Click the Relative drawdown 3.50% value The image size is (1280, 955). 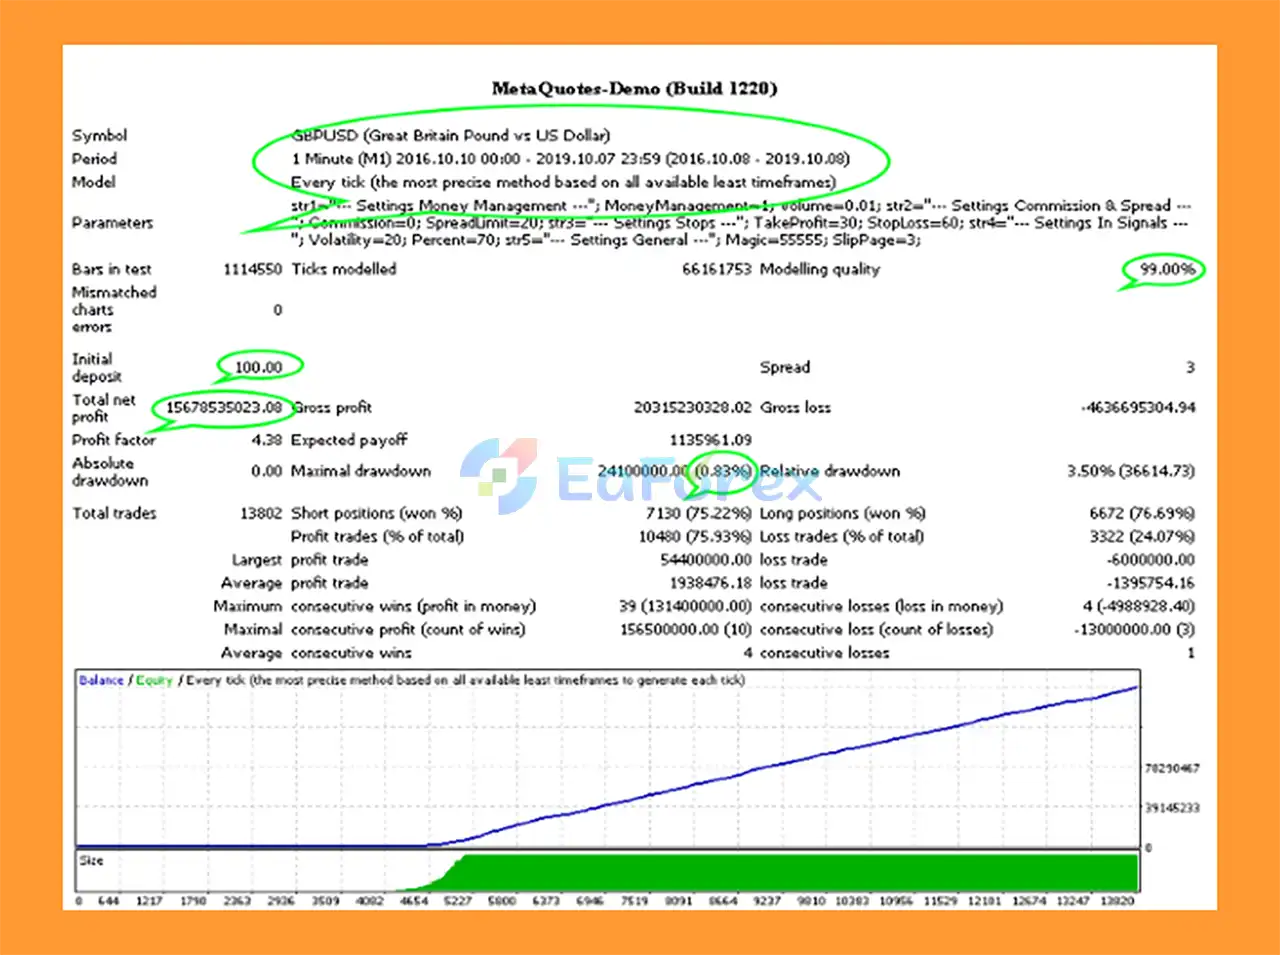pyautogui.click(x=1130, y=471)
